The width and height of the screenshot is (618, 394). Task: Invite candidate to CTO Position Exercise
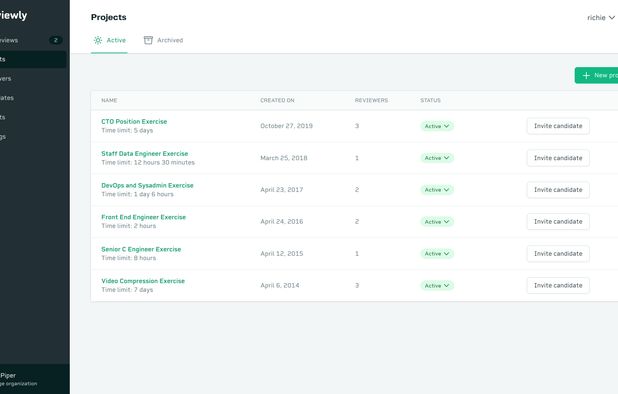pos(558,126)
